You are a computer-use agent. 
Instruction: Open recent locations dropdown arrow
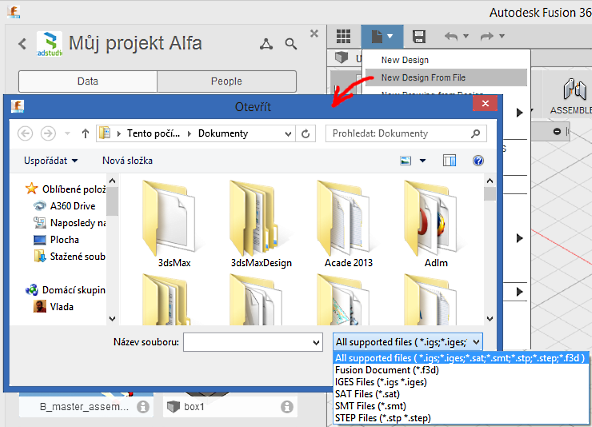68,133
